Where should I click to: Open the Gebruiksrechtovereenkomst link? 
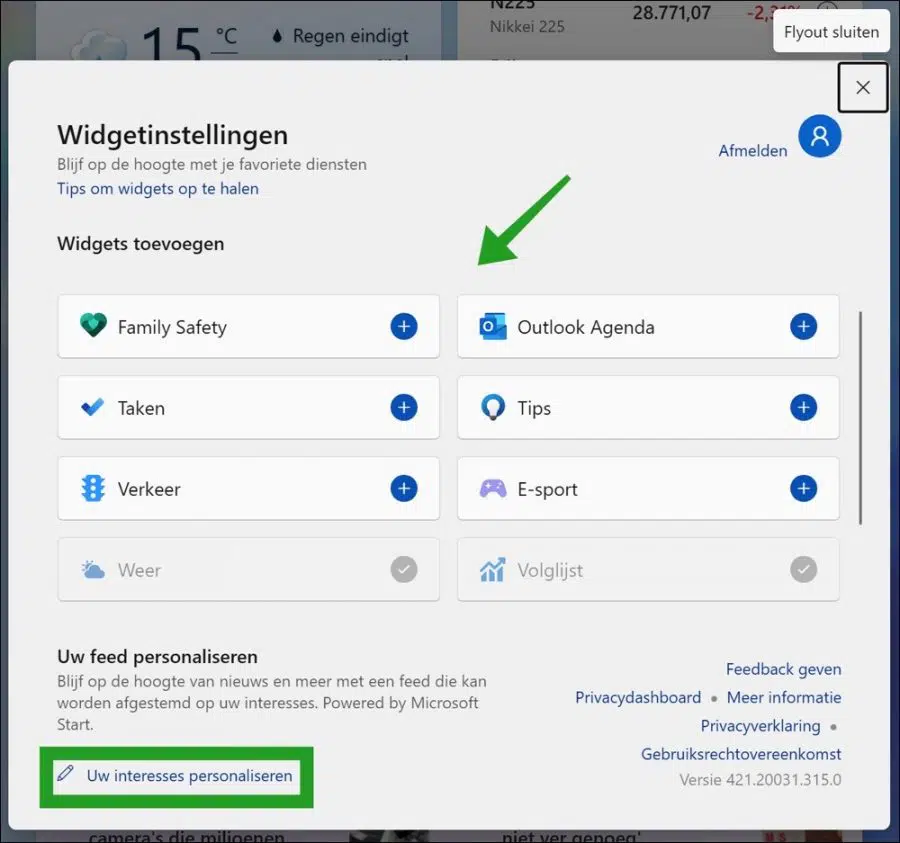coord(741,753)
